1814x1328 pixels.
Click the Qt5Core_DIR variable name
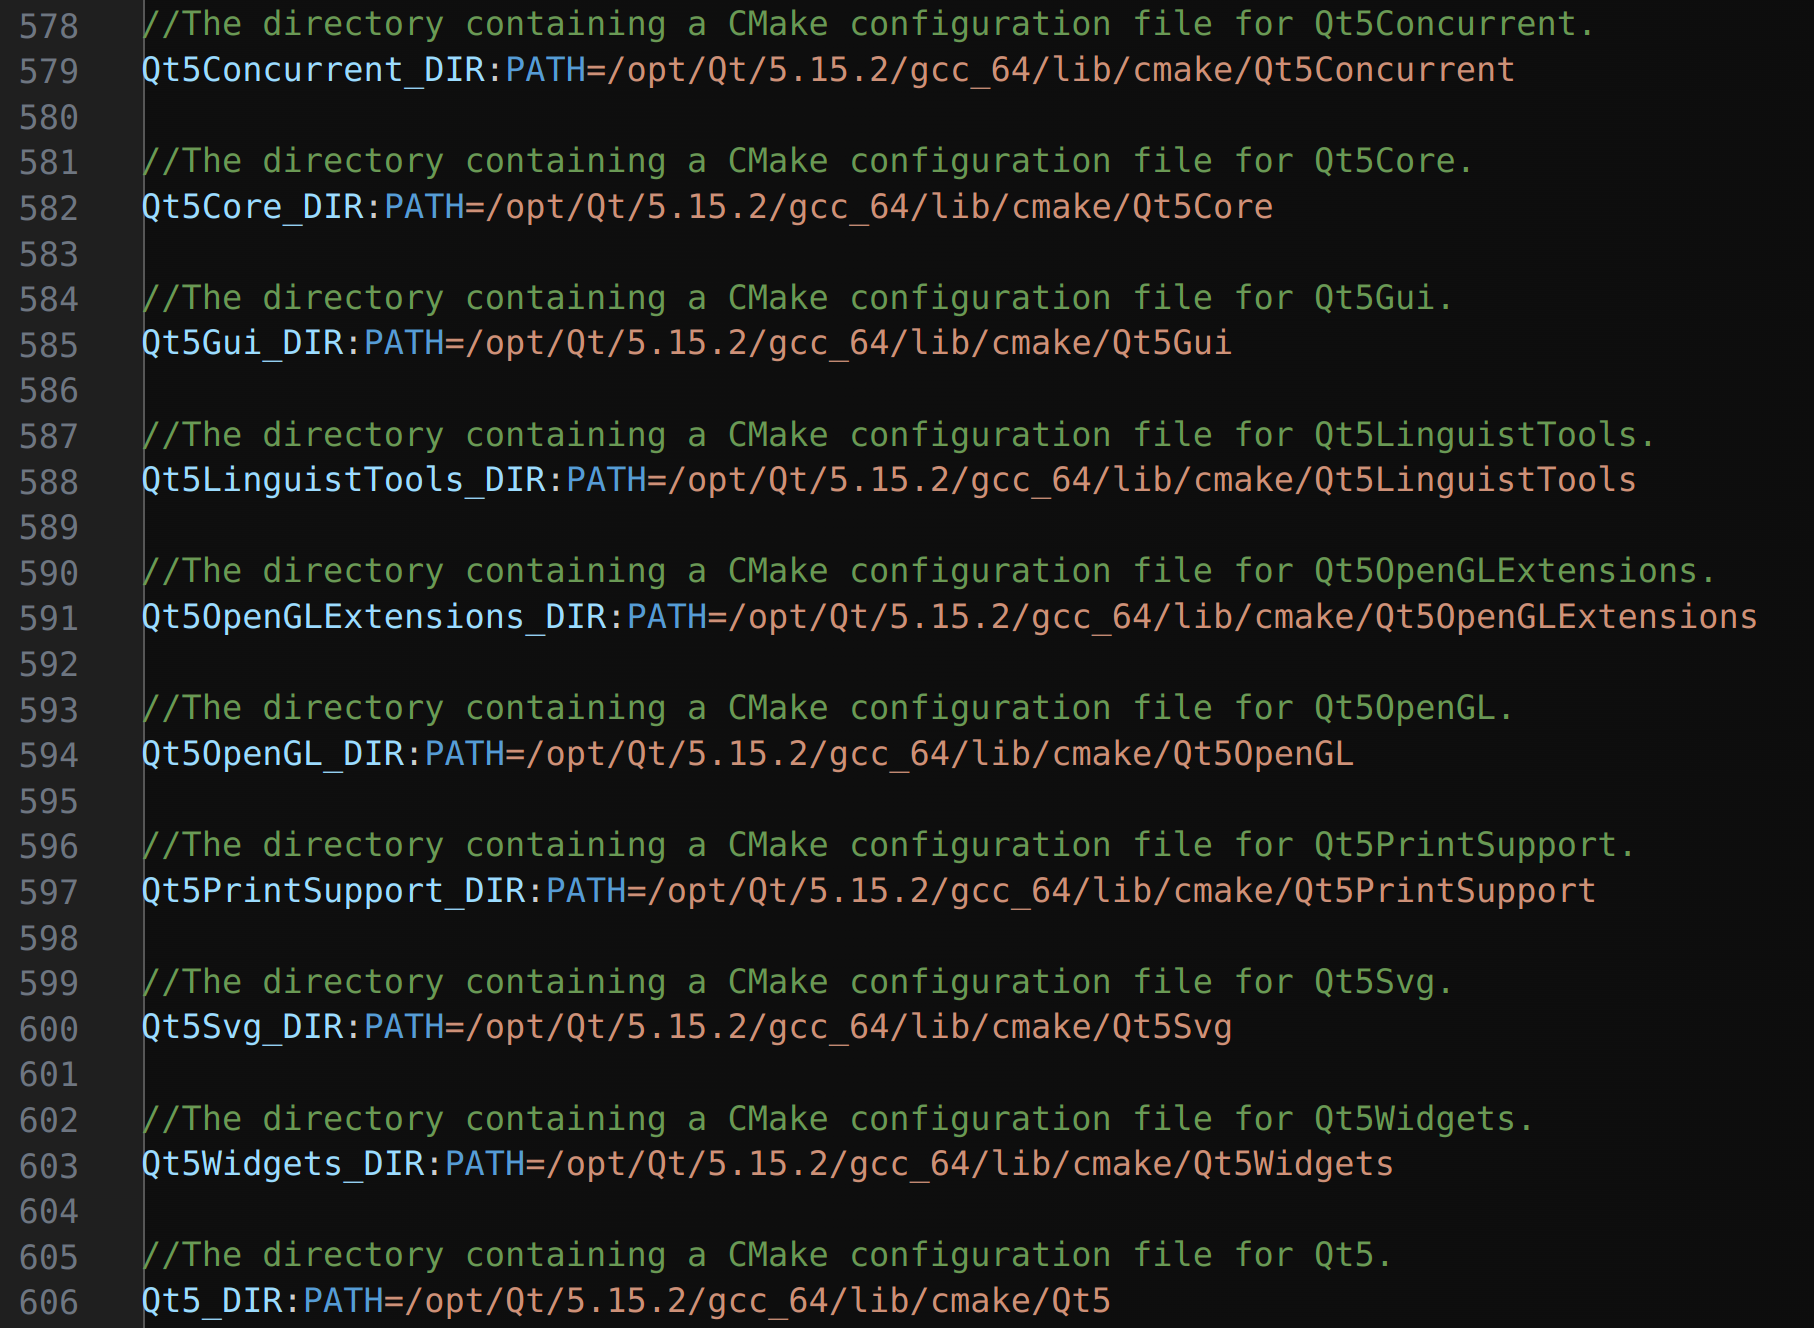tap(253, 207)
